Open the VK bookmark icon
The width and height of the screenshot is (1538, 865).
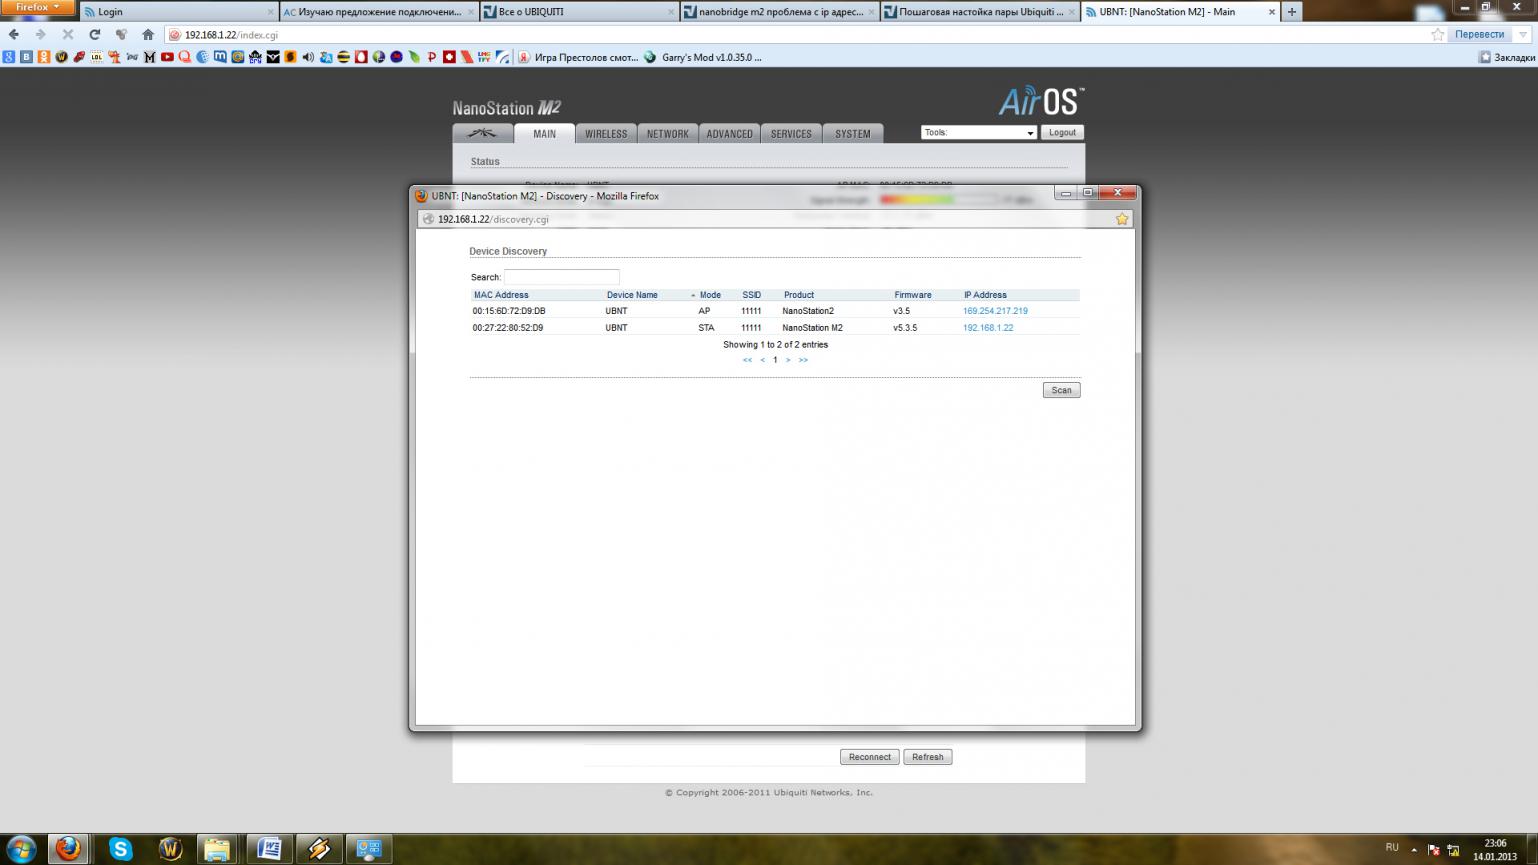point(26,57)
